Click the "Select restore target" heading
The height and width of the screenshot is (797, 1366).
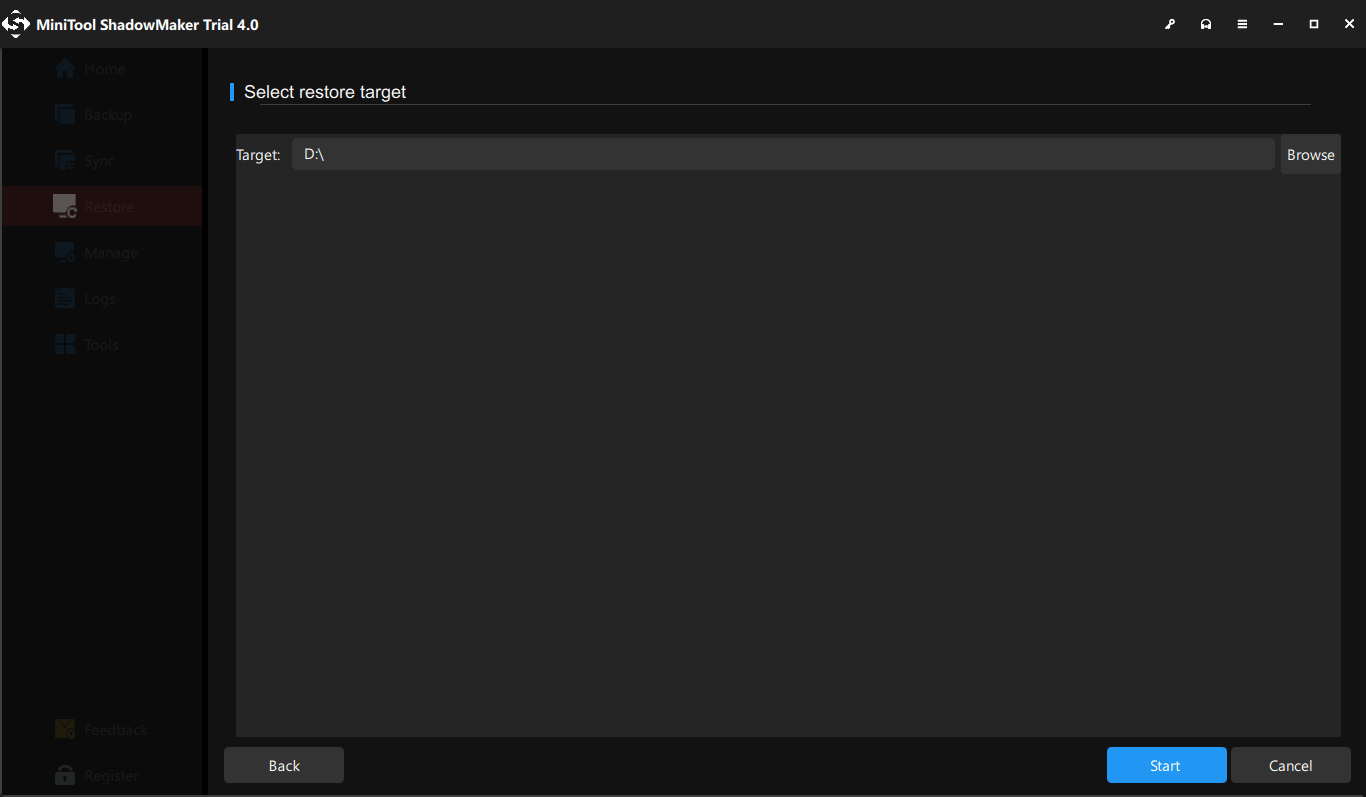click(325, 92)
